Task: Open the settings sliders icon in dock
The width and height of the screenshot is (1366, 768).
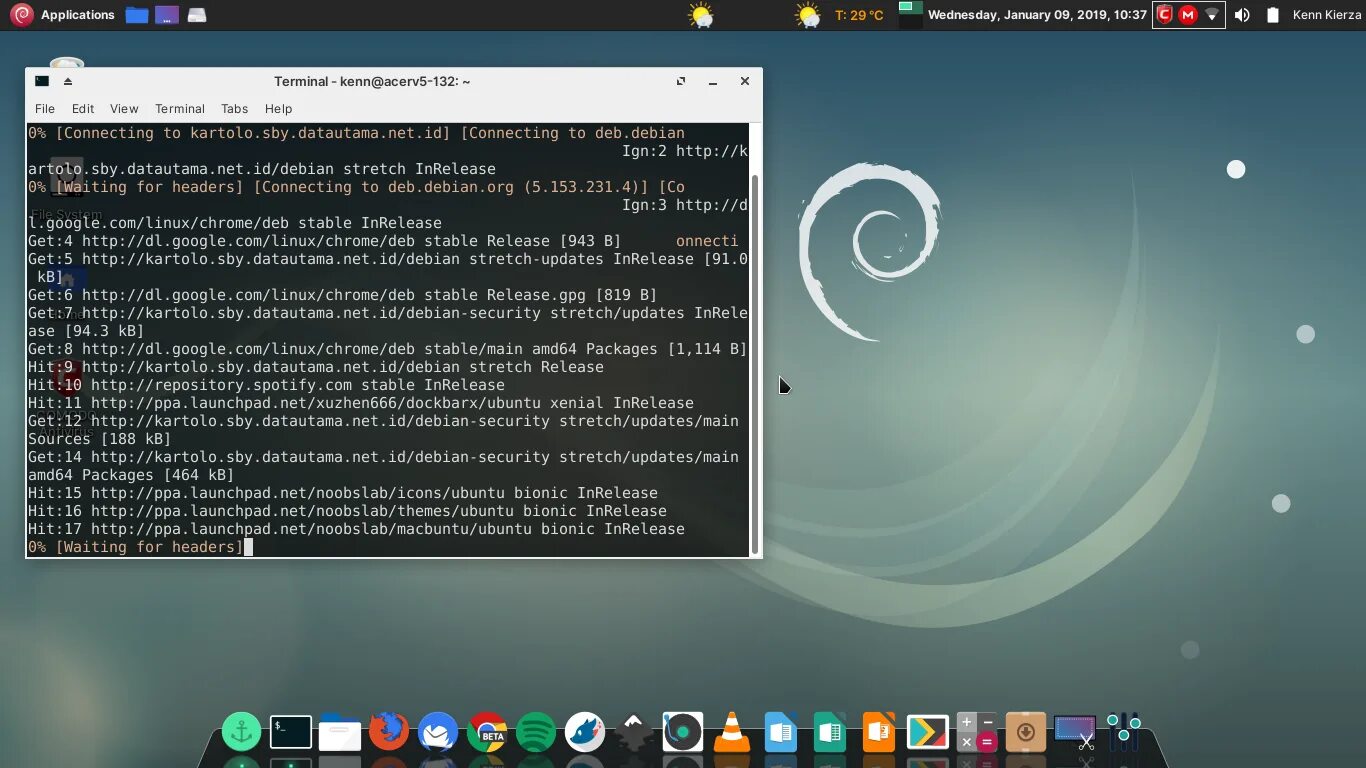Action: coord(1124,732)
